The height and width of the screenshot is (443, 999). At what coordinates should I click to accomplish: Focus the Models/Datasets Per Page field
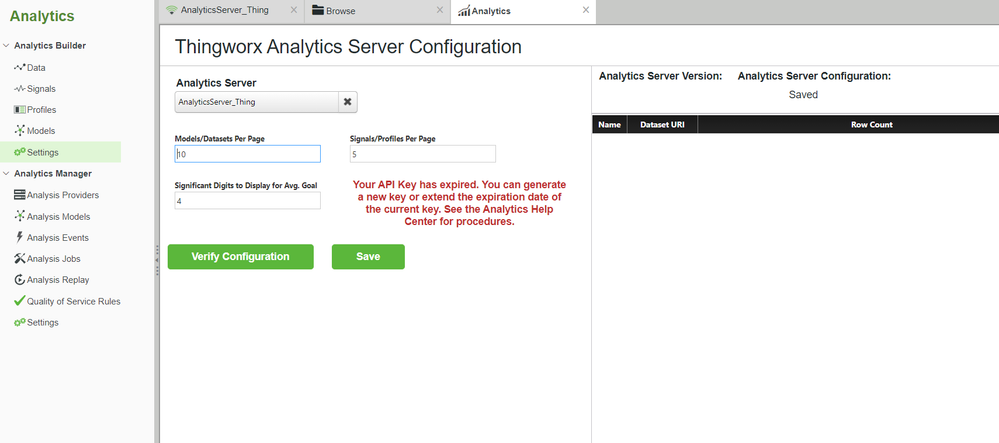click(248, 154)
